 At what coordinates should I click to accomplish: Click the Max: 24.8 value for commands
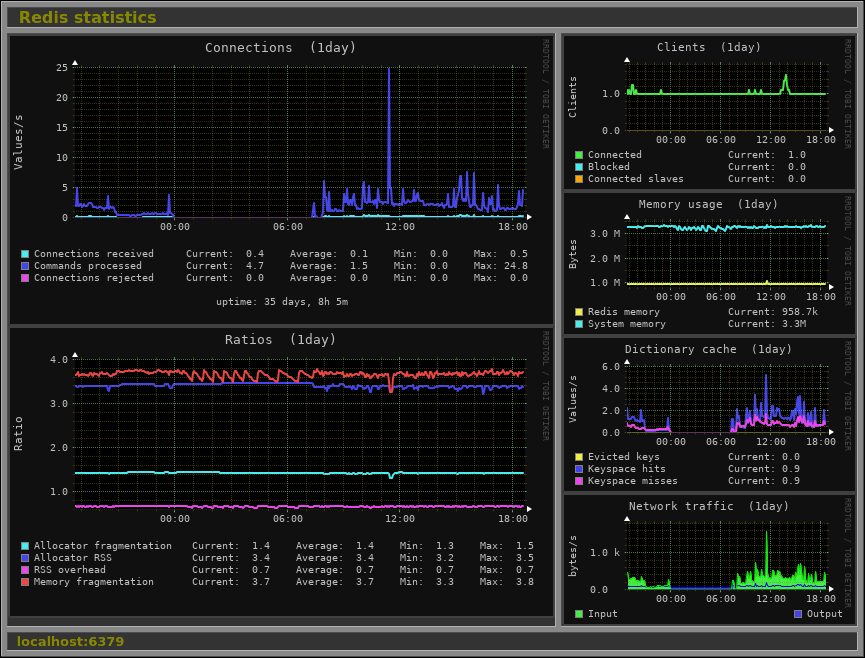pos(500,266)
